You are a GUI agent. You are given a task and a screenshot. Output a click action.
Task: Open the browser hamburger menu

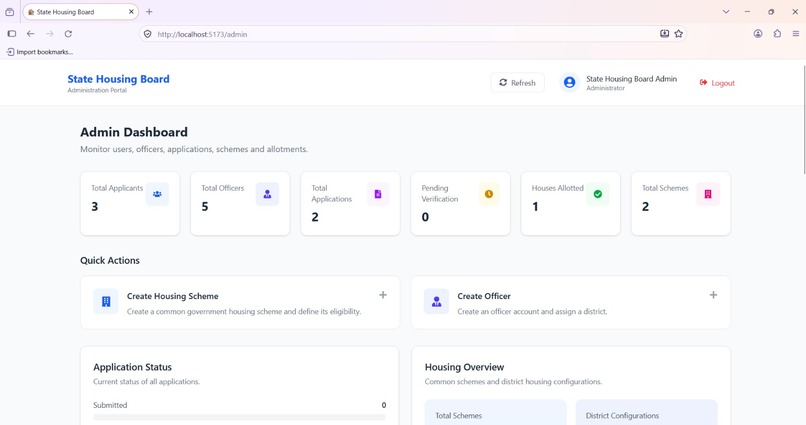tap(796, 34)
